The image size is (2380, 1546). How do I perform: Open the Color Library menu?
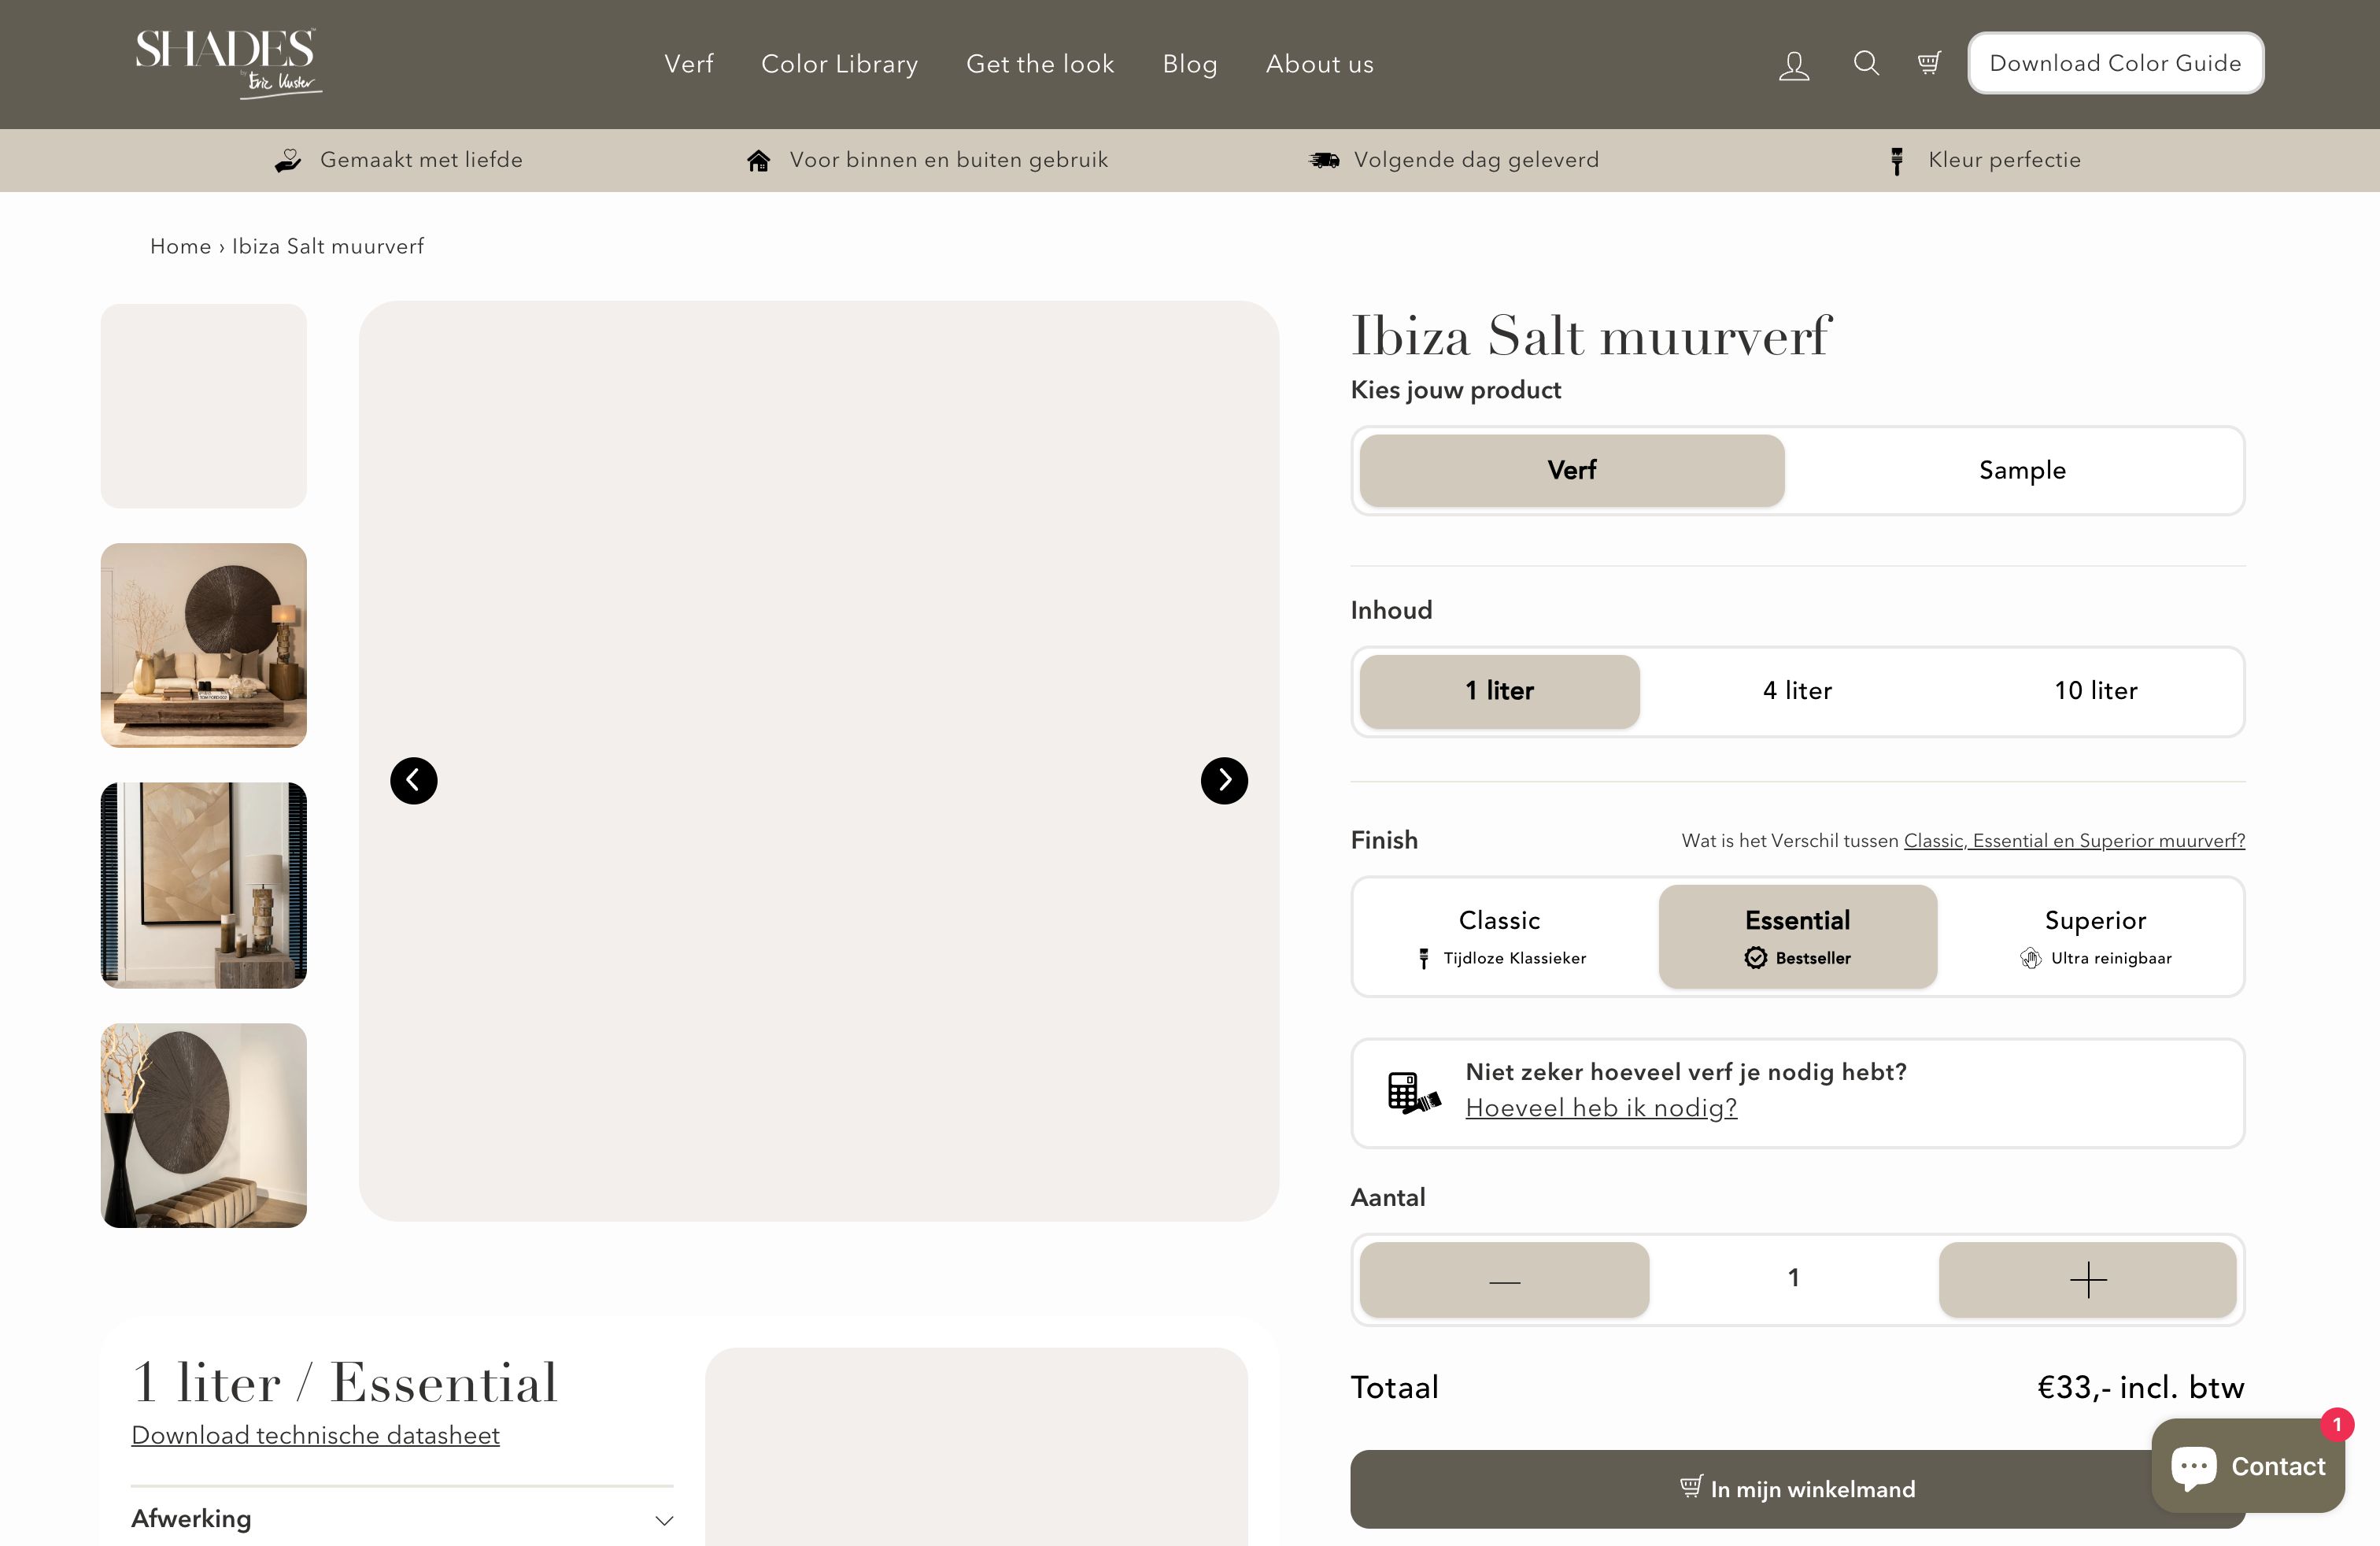coord(839,64)
